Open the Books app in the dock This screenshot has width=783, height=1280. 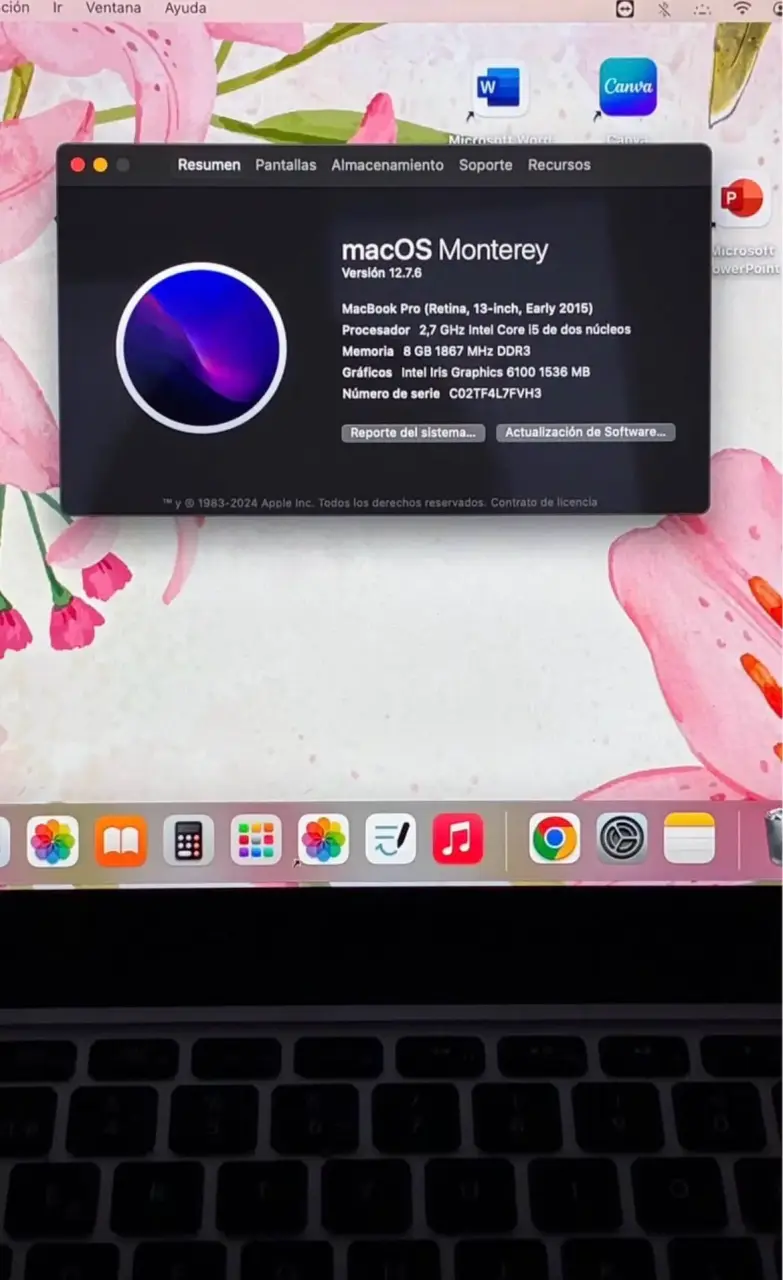(x=121, y=840)
